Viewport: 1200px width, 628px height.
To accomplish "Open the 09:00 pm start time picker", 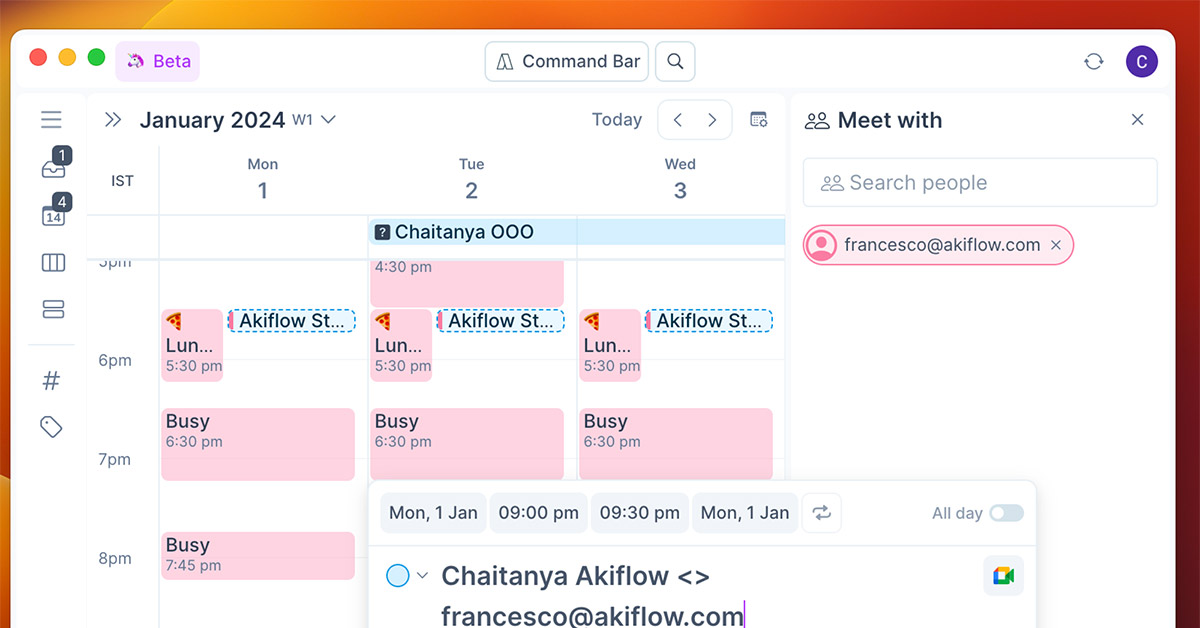I will tap(538, 513).
